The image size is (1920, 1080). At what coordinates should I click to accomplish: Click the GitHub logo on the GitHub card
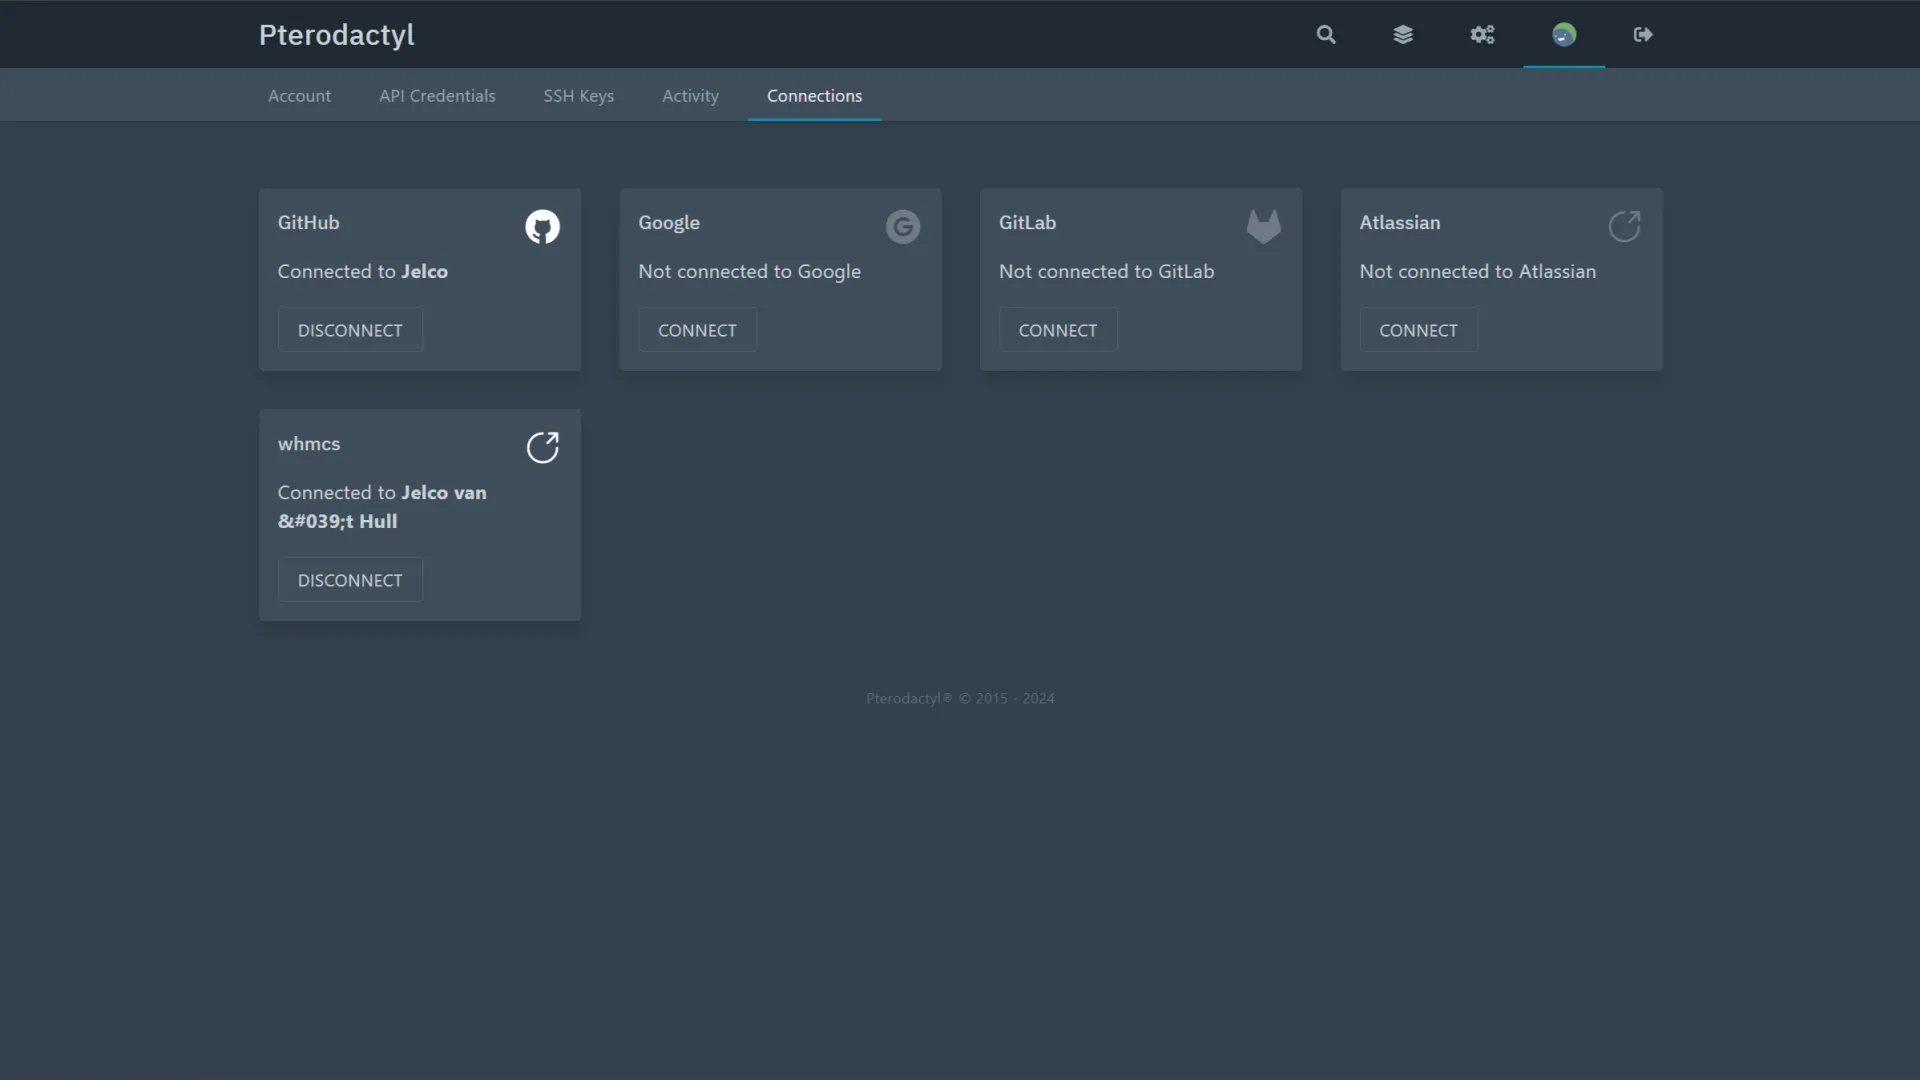(x=542, y=226)
